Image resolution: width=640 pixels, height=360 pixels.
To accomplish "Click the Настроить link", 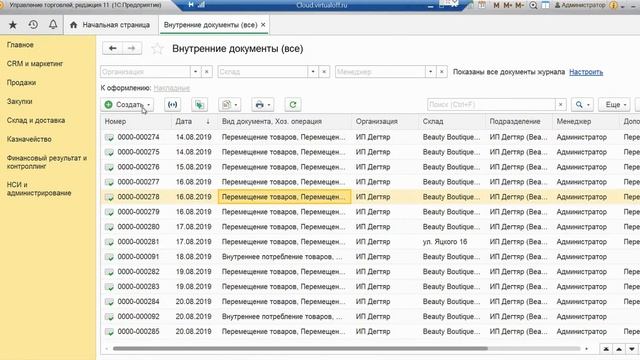I will 586,72.
